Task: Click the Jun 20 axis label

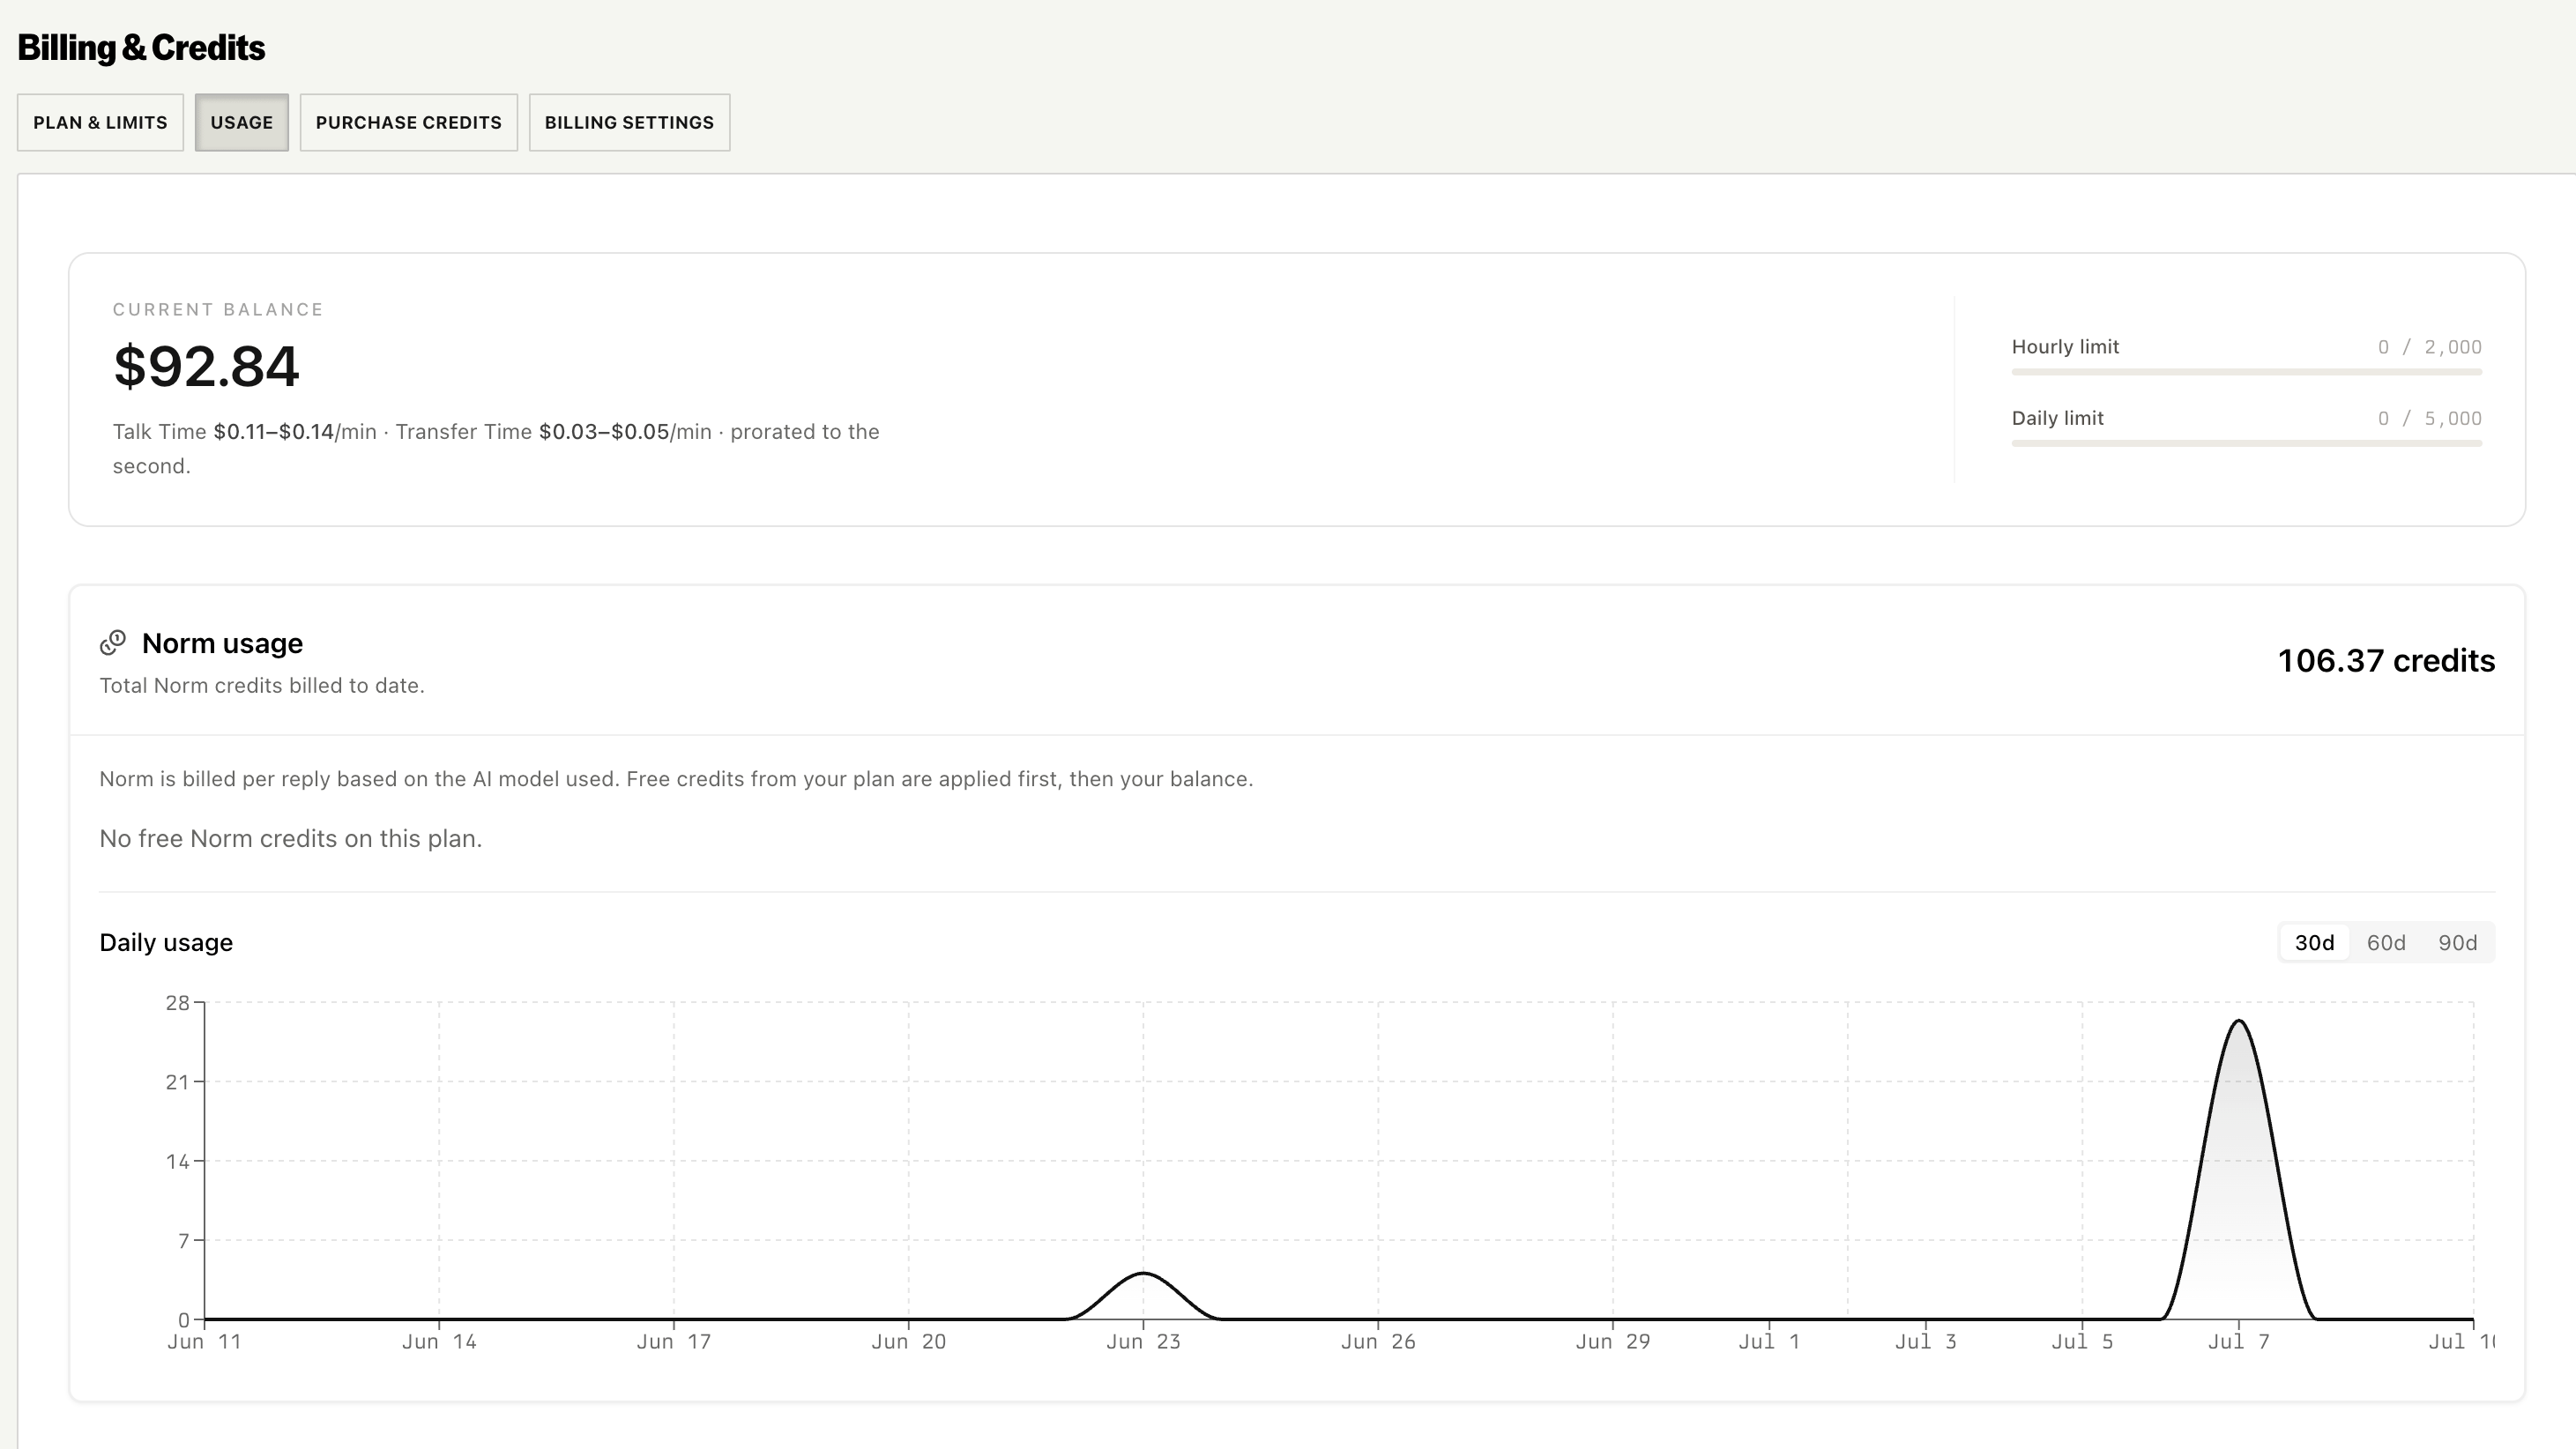Action: click(x=908, y=1342)
